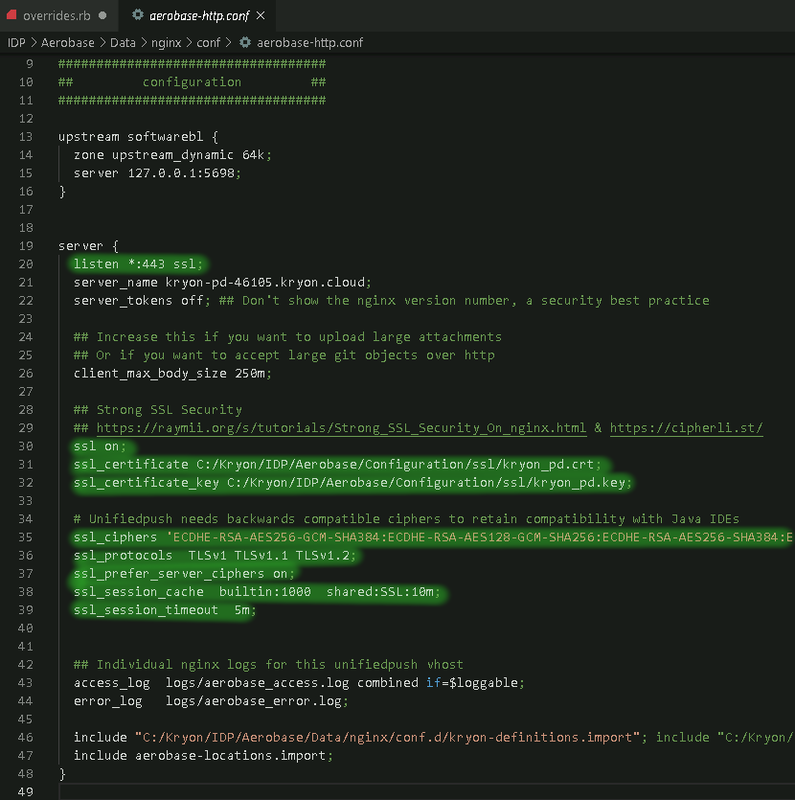
Task: Open the Data breadcrumb segment
Action: 123,43
